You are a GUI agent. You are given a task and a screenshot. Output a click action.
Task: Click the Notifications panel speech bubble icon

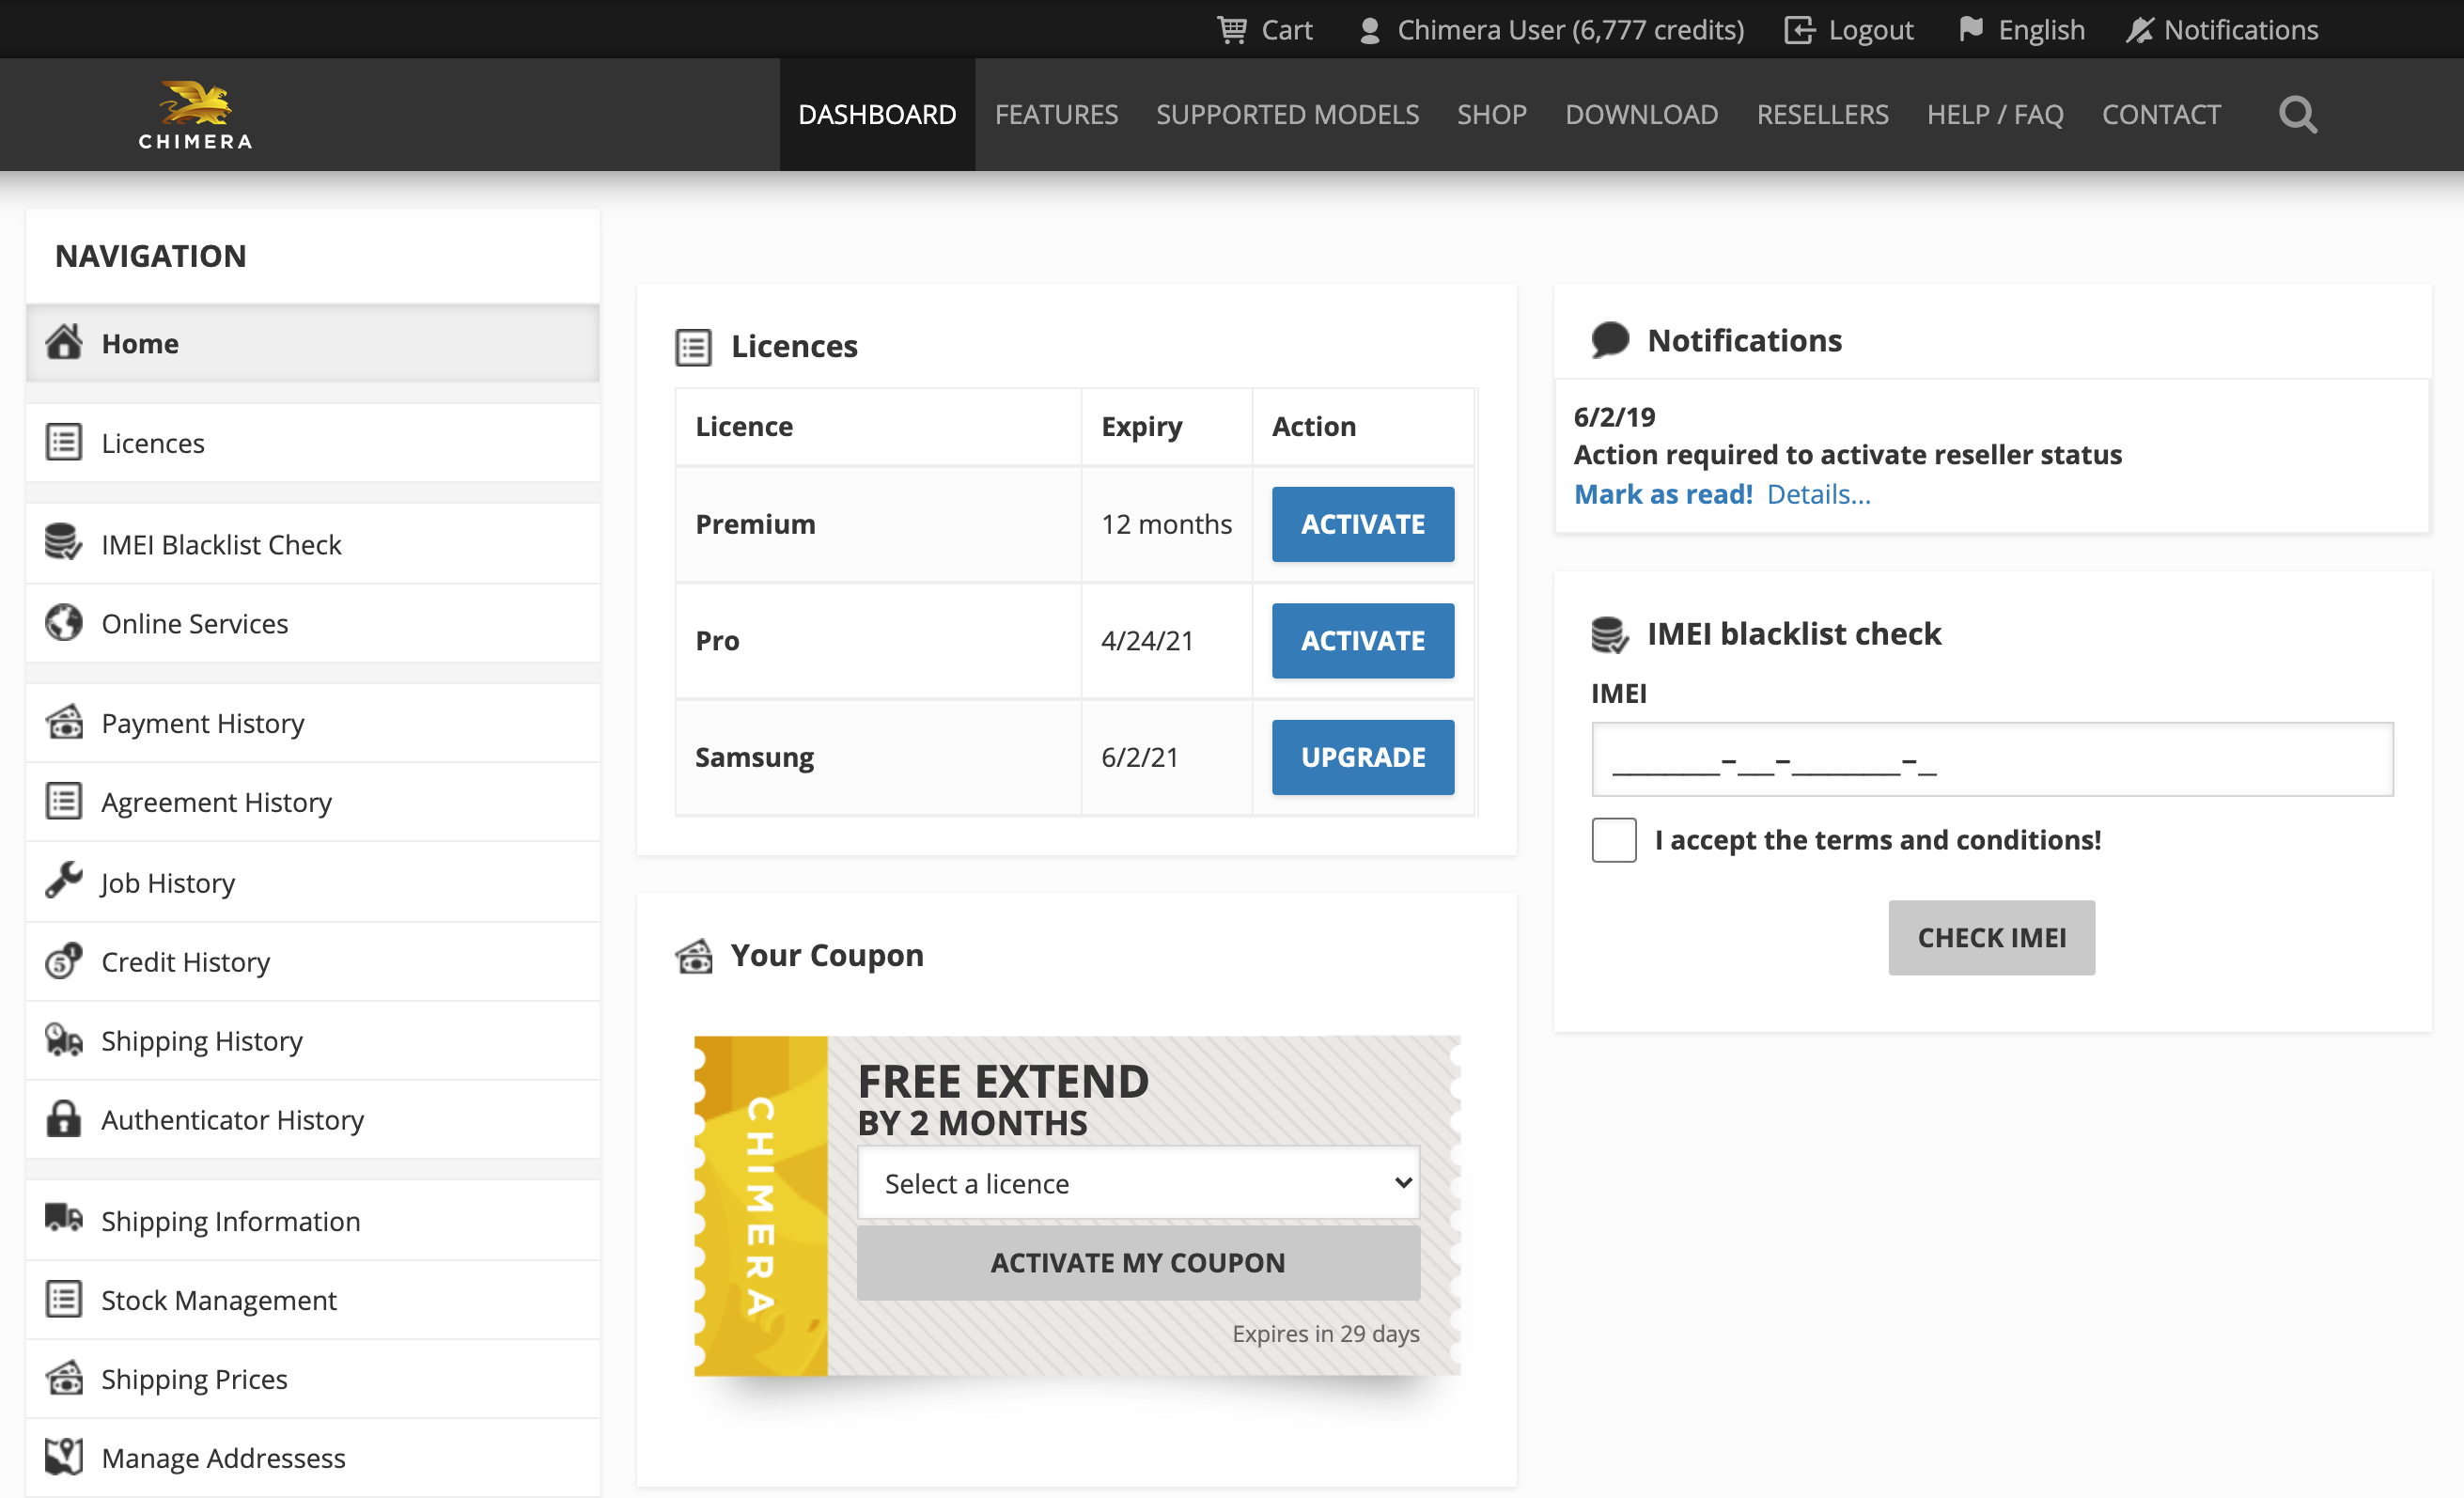coord(1610,340)
